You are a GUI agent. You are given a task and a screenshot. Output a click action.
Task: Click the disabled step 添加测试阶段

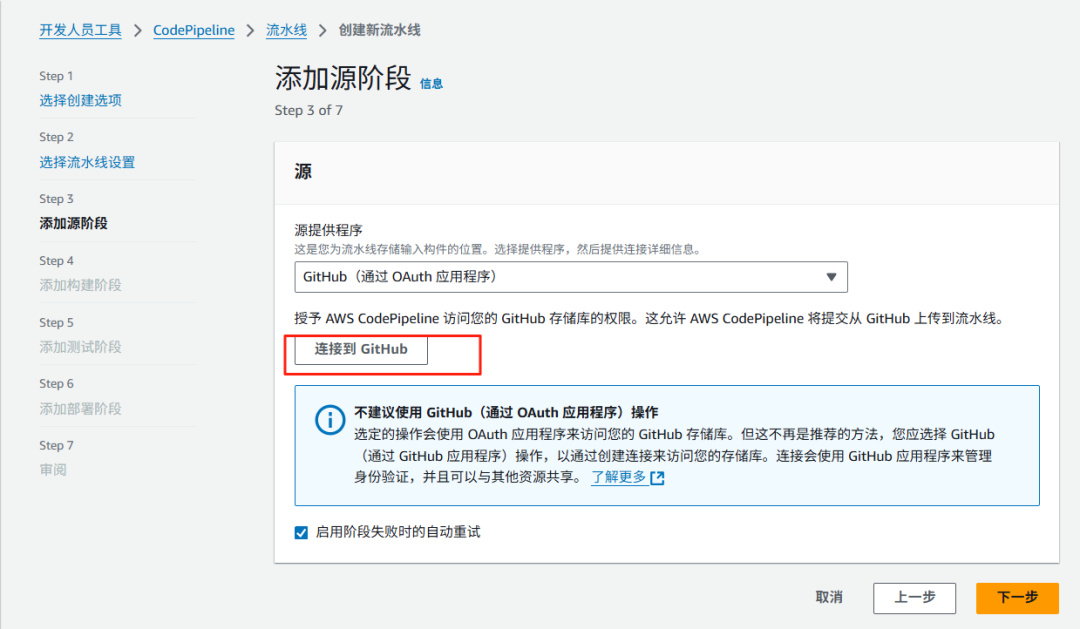81,347
